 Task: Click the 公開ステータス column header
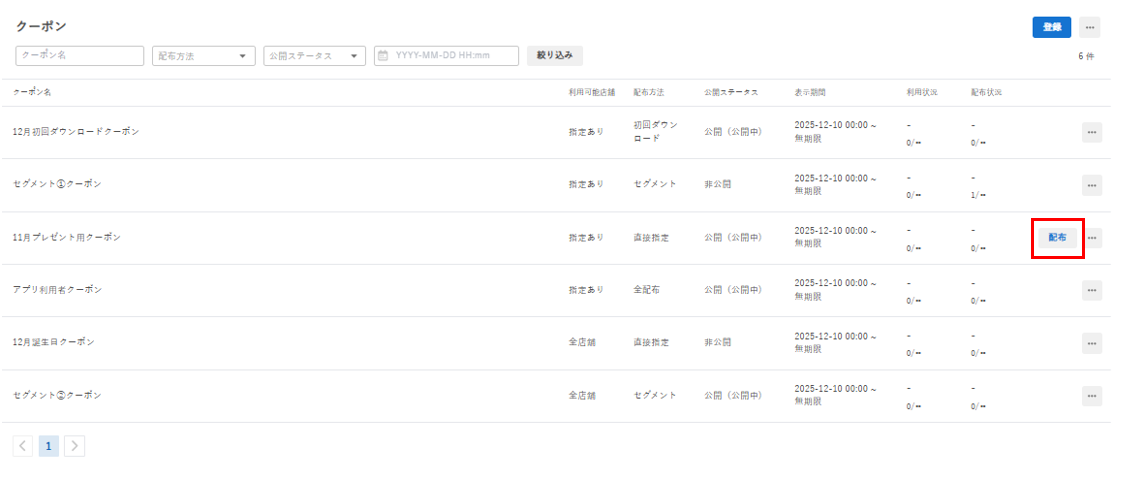click(x=731, y=93)
